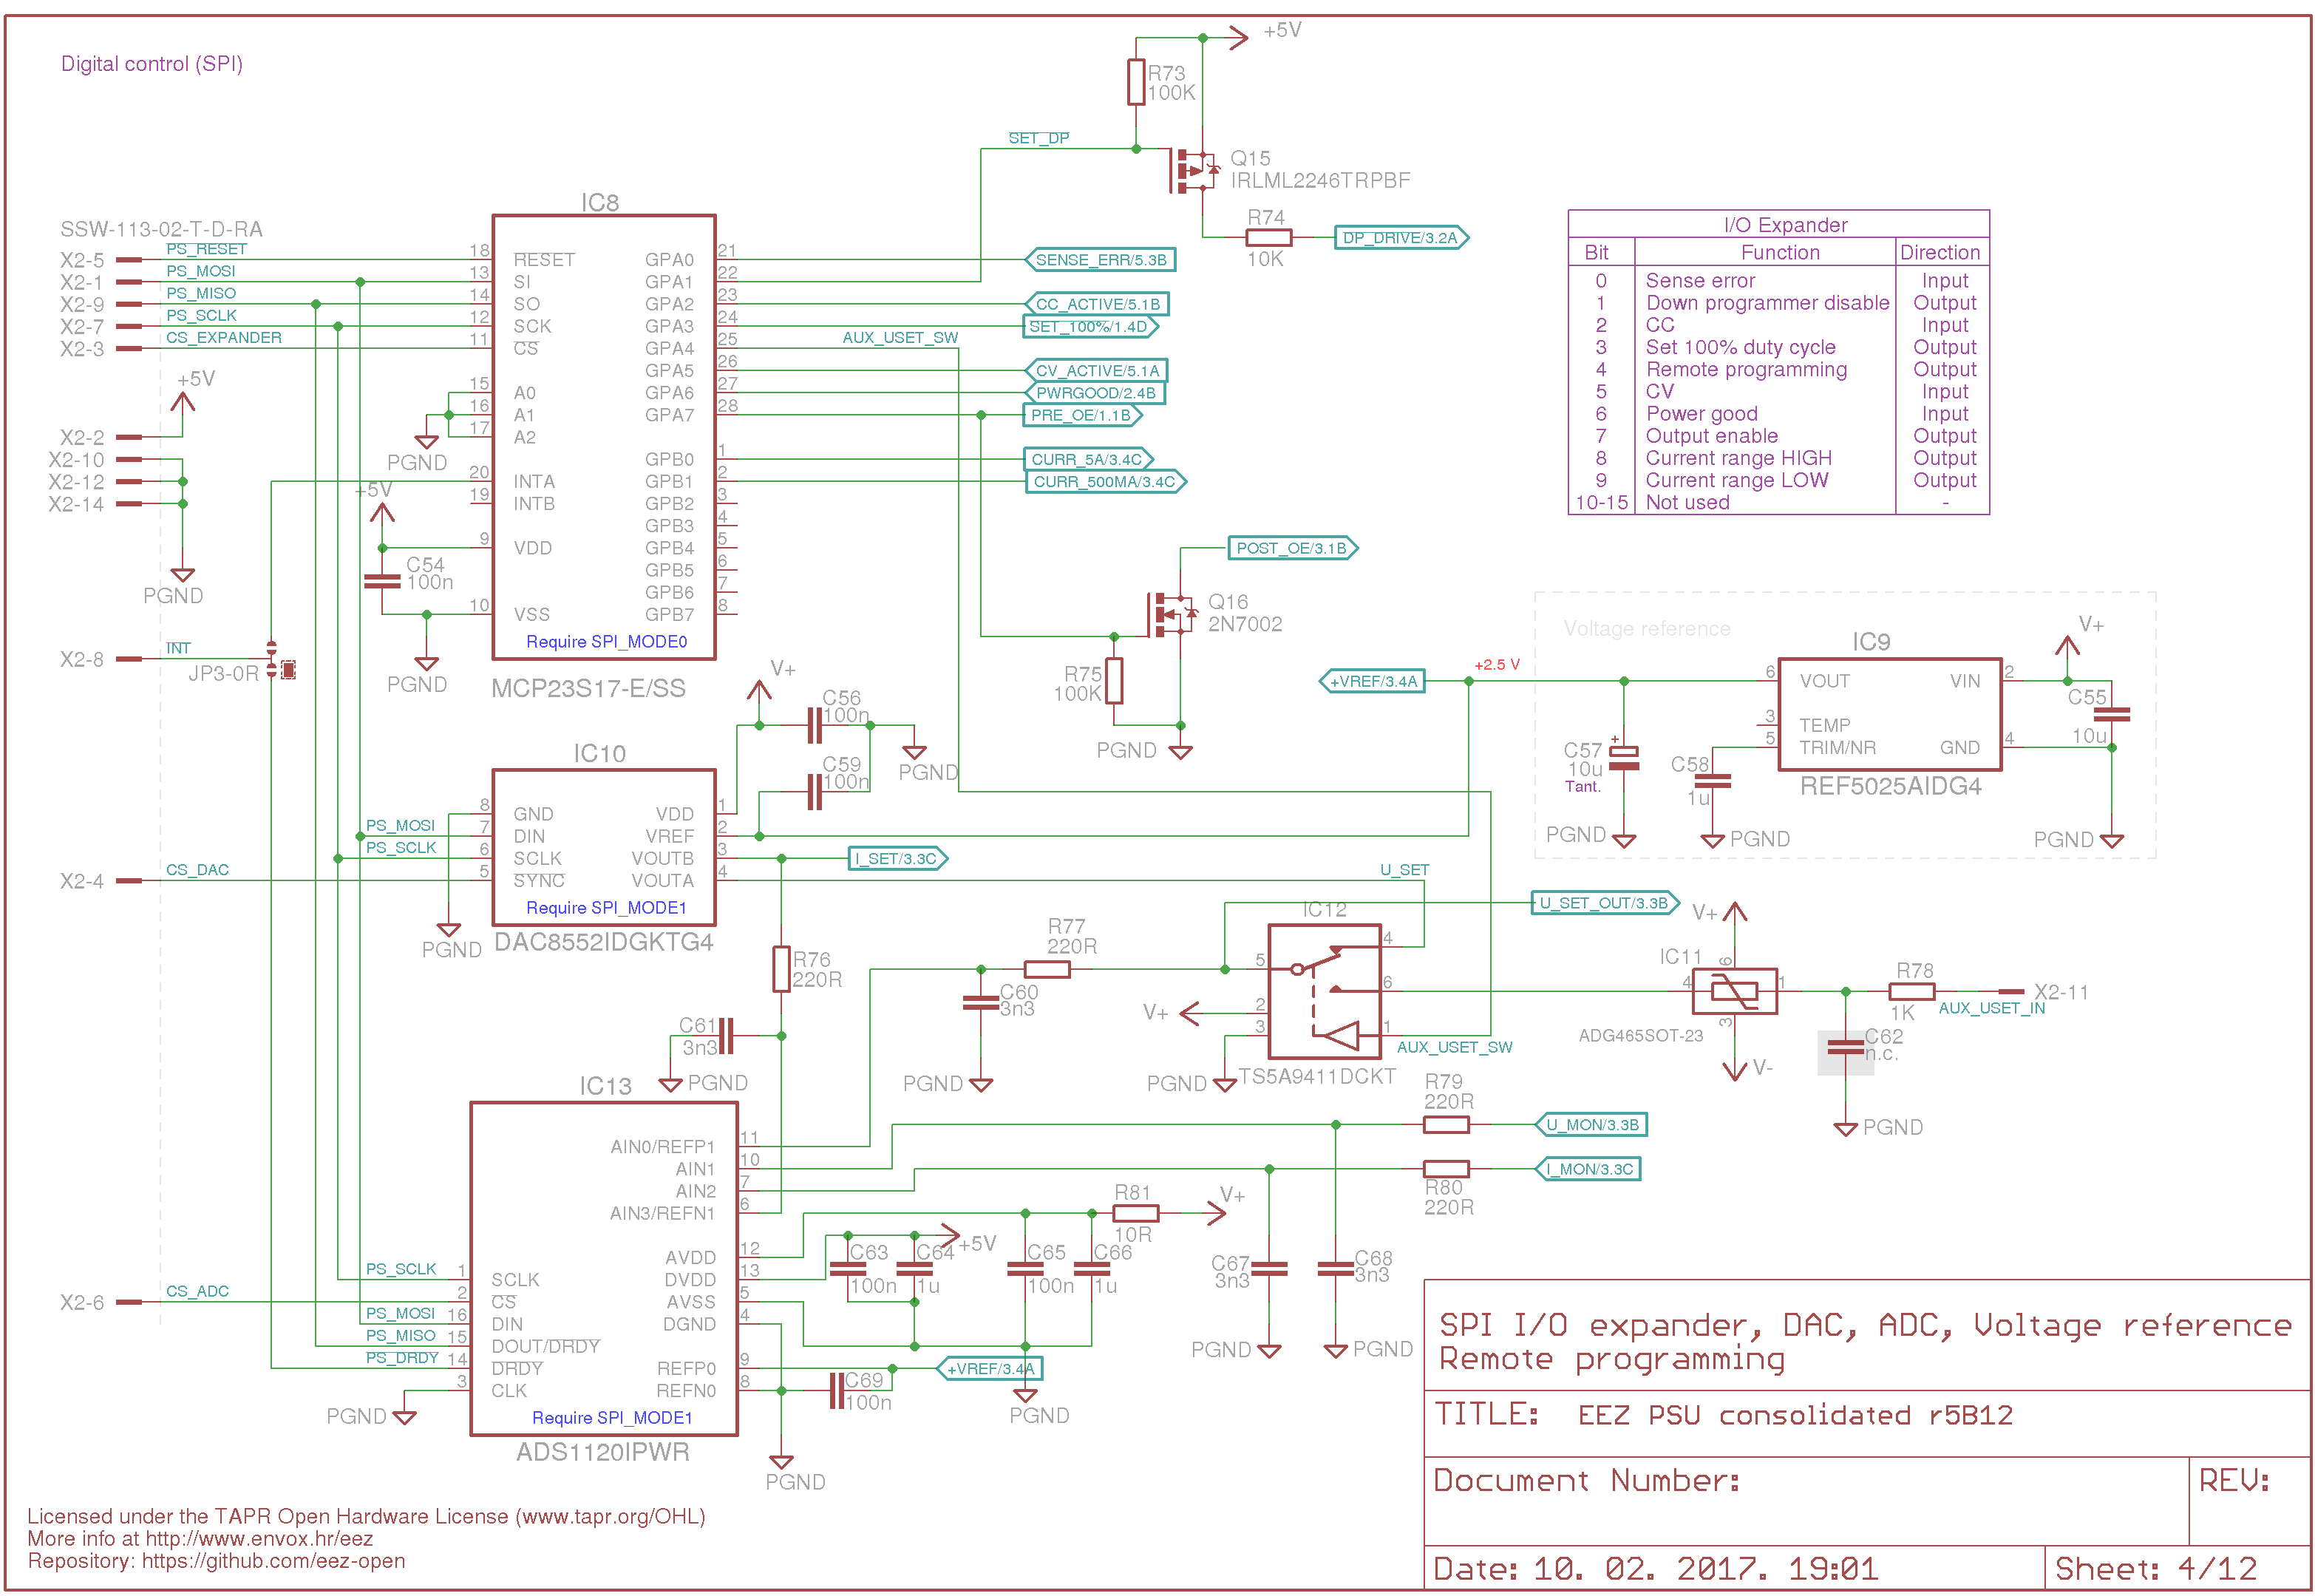Select the C57 10u tantalum capacitor
This screenshot has width=2315, height=1596.
tap(1623, 759)
